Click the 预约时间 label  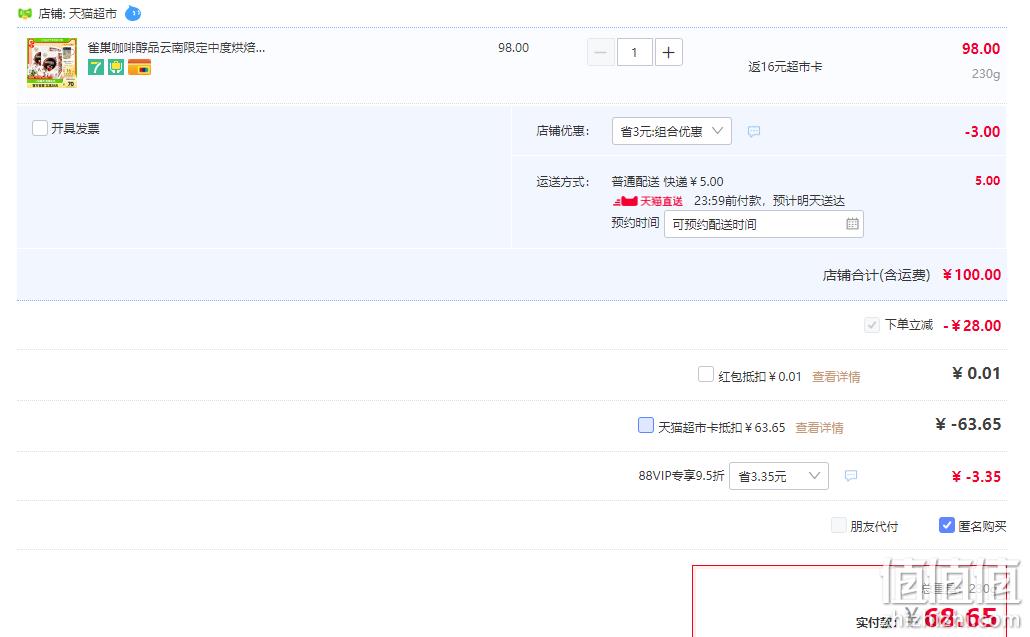[x=635, y=223]
